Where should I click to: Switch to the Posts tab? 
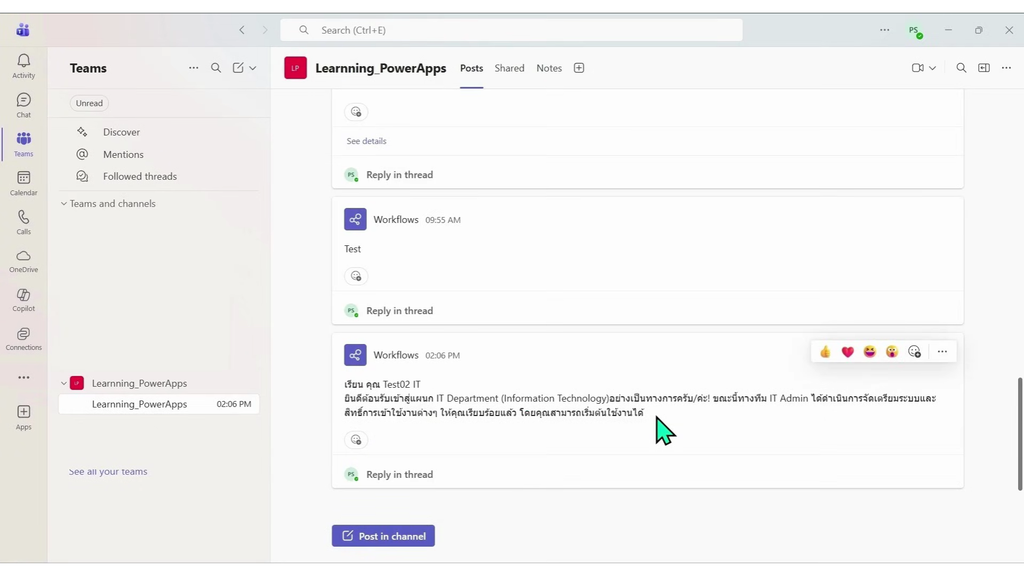[472, 68]
